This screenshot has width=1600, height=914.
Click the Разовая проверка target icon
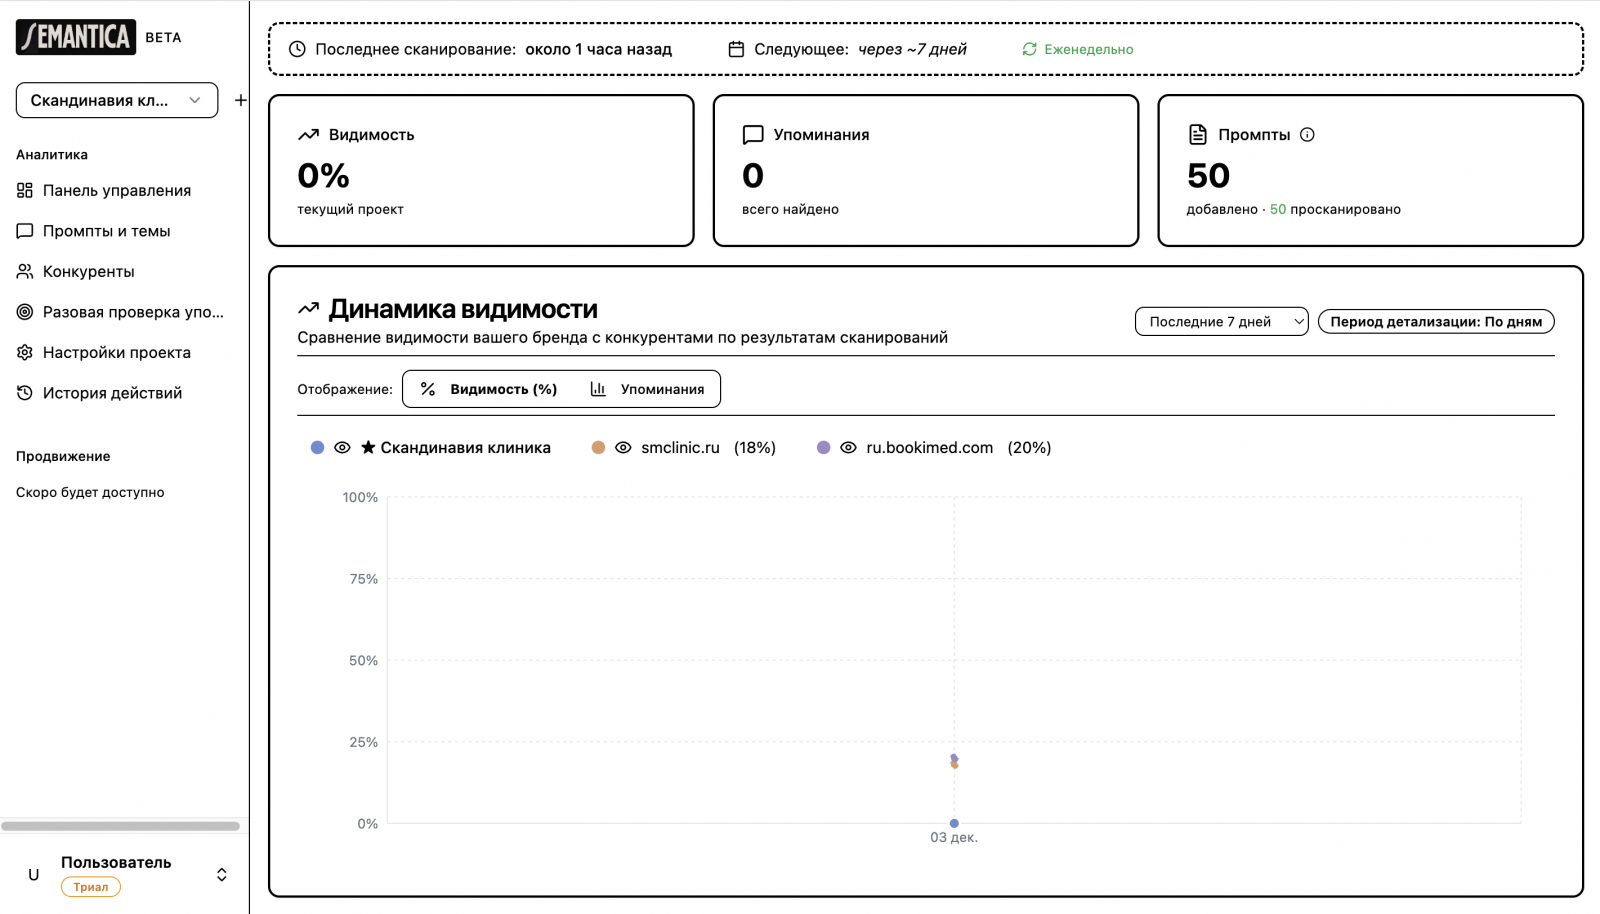tap(25, 312)
